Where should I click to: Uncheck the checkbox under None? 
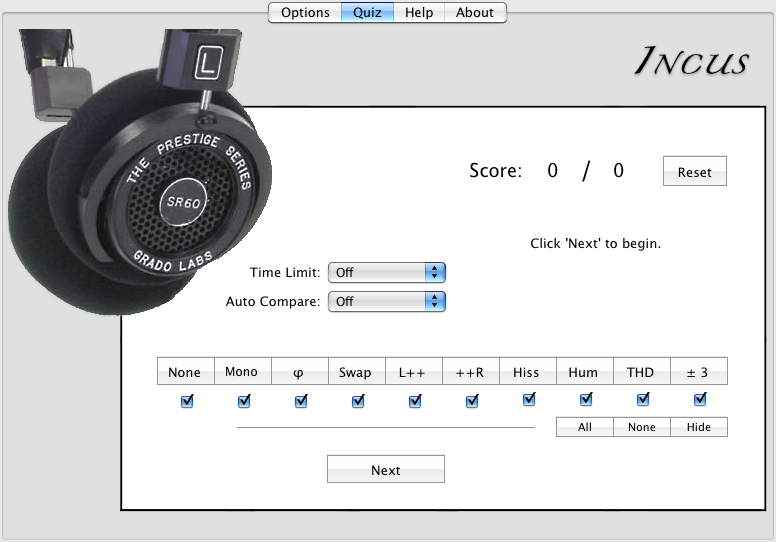(187, 401)
